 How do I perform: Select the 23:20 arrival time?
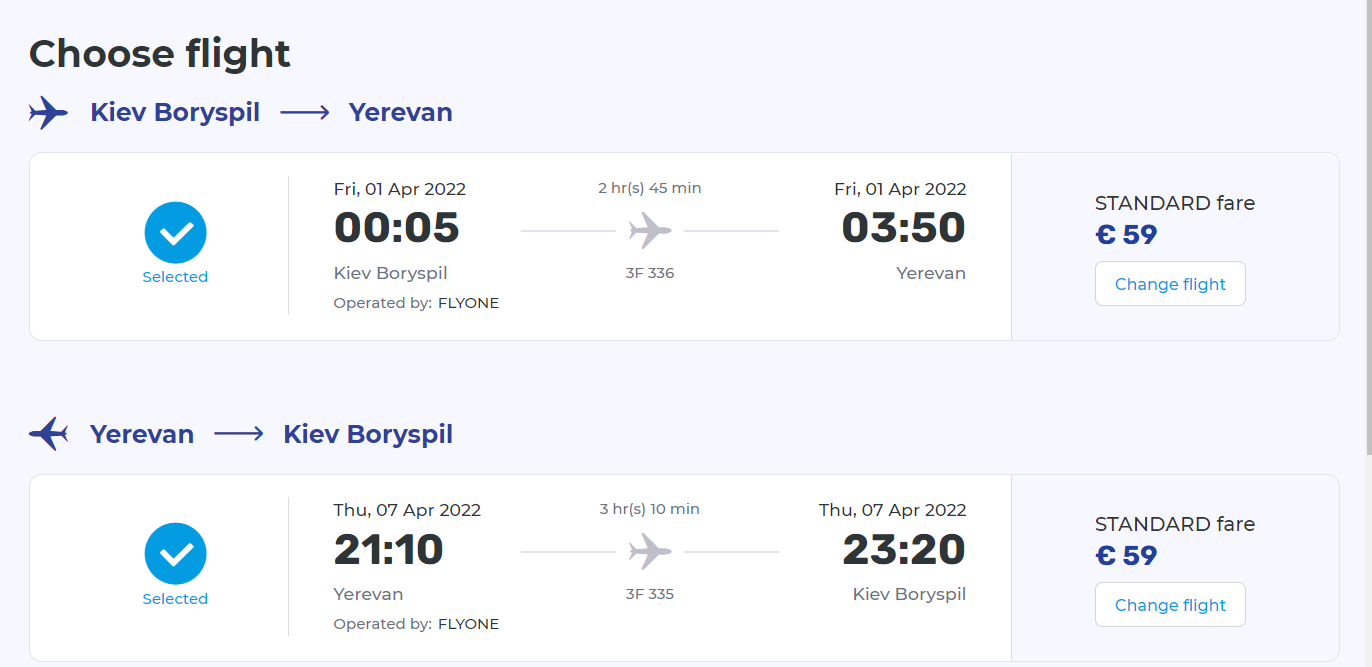pos(904,549)
